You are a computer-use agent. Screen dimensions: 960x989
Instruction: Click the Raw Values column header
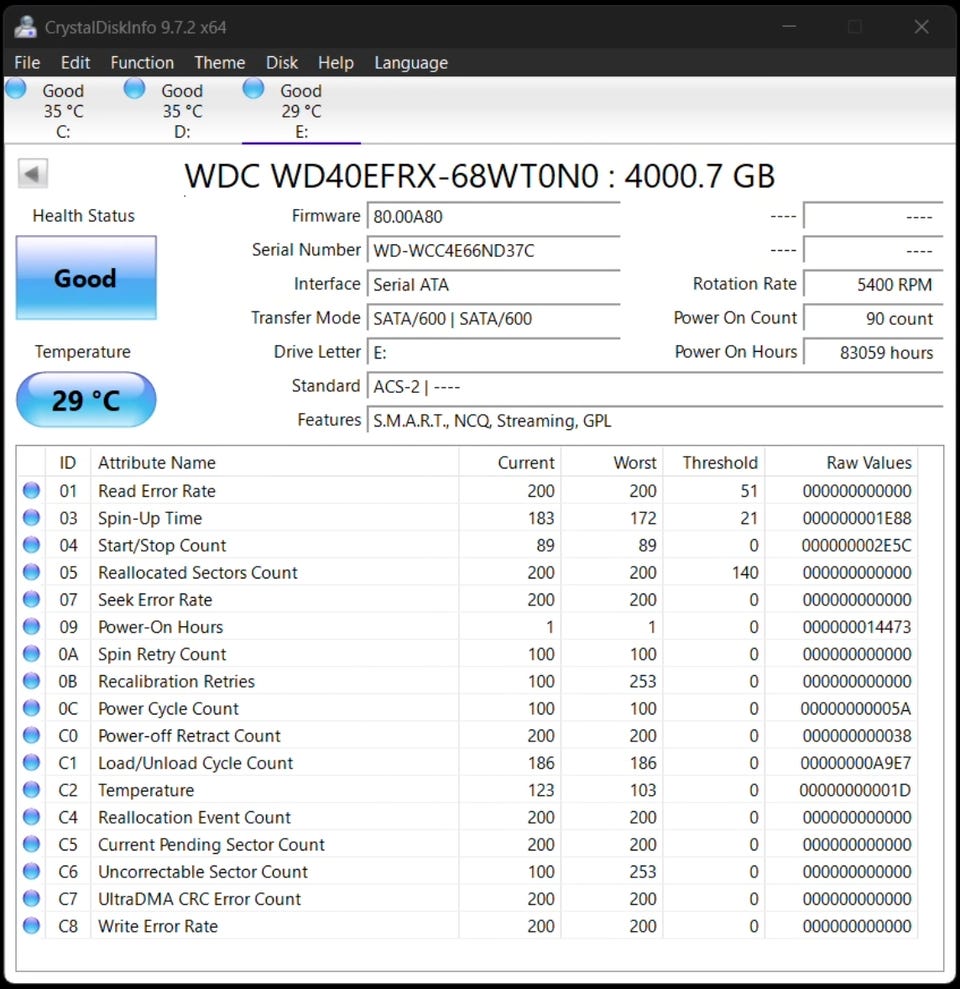point(868,463)
